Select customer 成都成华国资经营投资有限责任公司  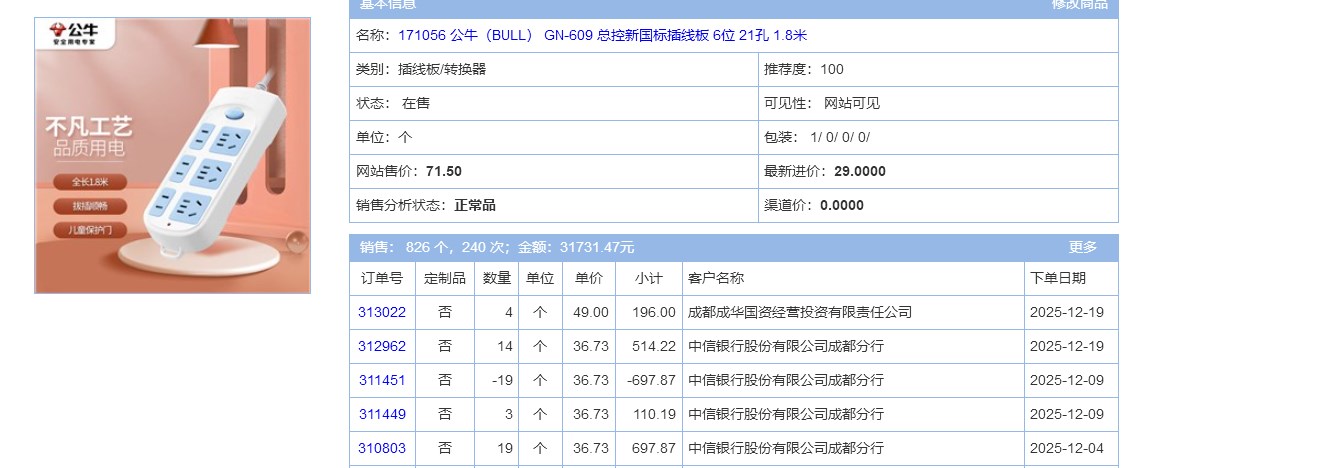click(x=800, y=312)
